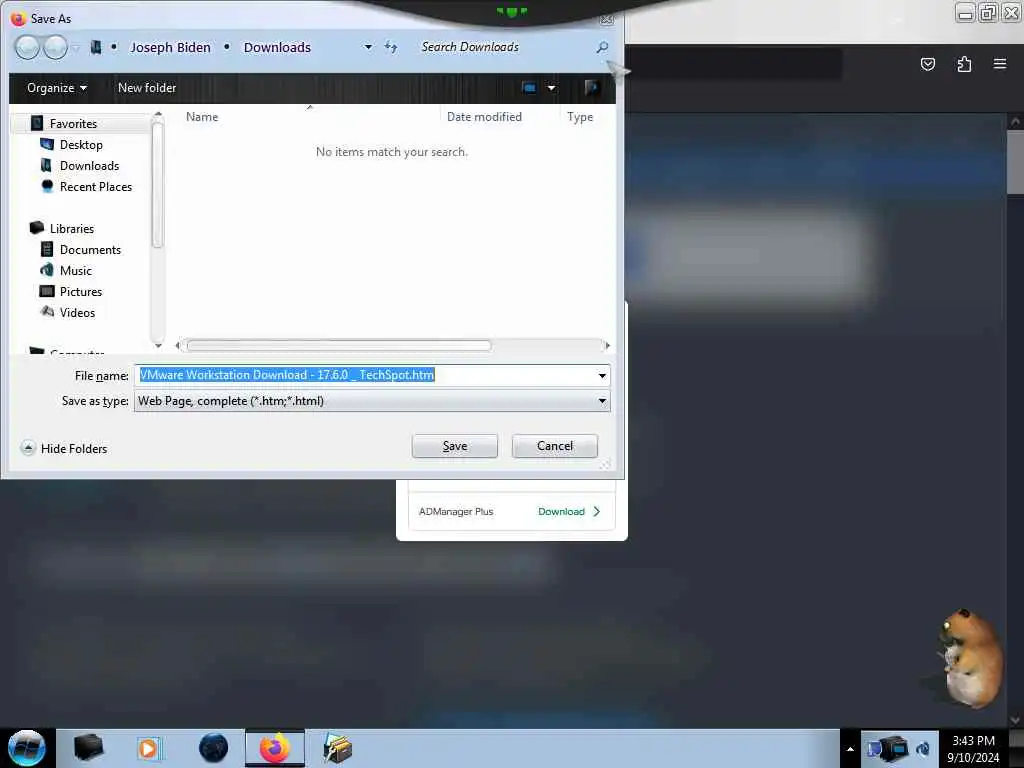Sort by the Name column header
The height and width of the screenshot is (768, 1024).
pyautogui.click(x=202, y=117)
